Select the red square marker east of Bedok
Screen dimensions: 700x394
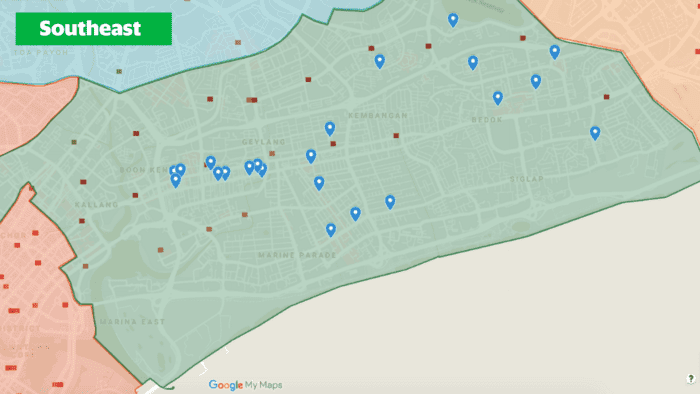(x=606, y=97)
